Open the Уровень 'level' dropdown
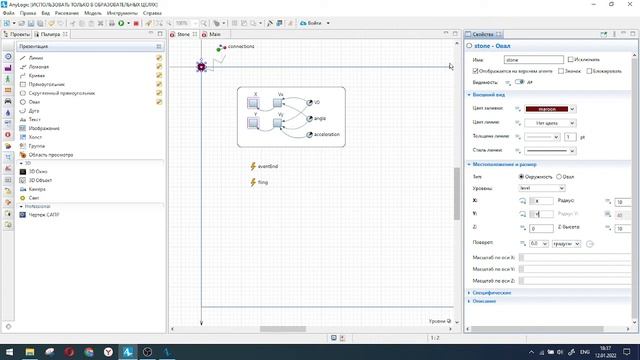The image size is (640, 360). pyautogui.click(x=542, y=188)
